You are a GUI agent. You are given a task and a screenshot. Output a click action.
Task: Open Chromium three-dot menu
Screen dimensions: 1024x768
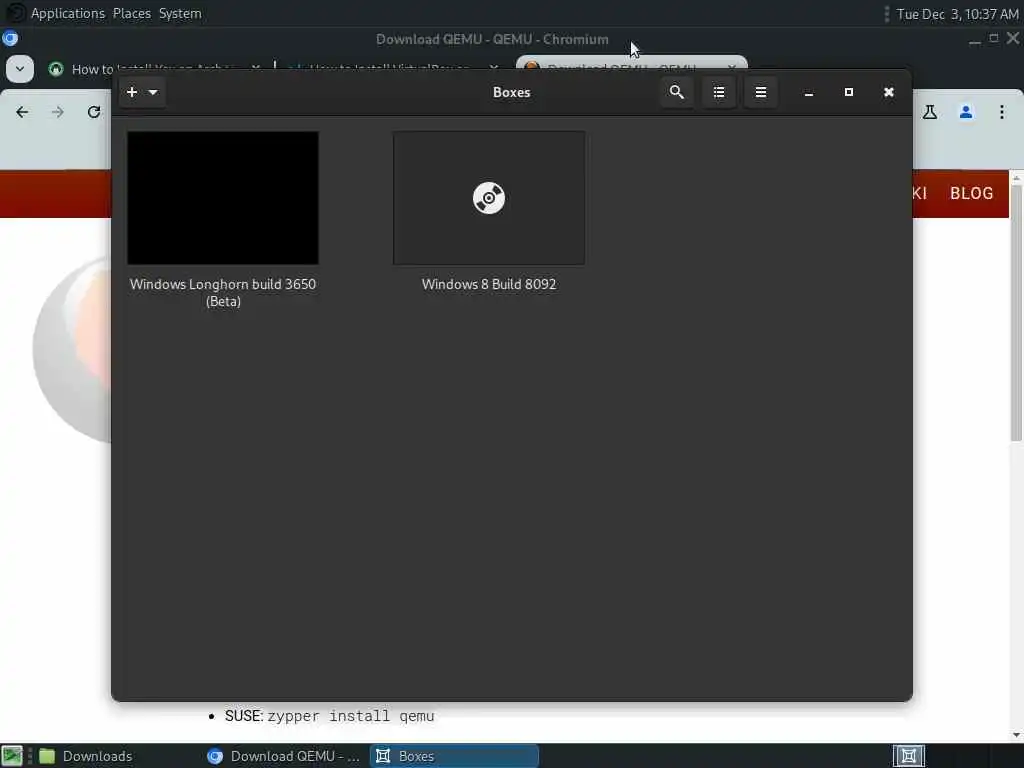(1002, 112)
